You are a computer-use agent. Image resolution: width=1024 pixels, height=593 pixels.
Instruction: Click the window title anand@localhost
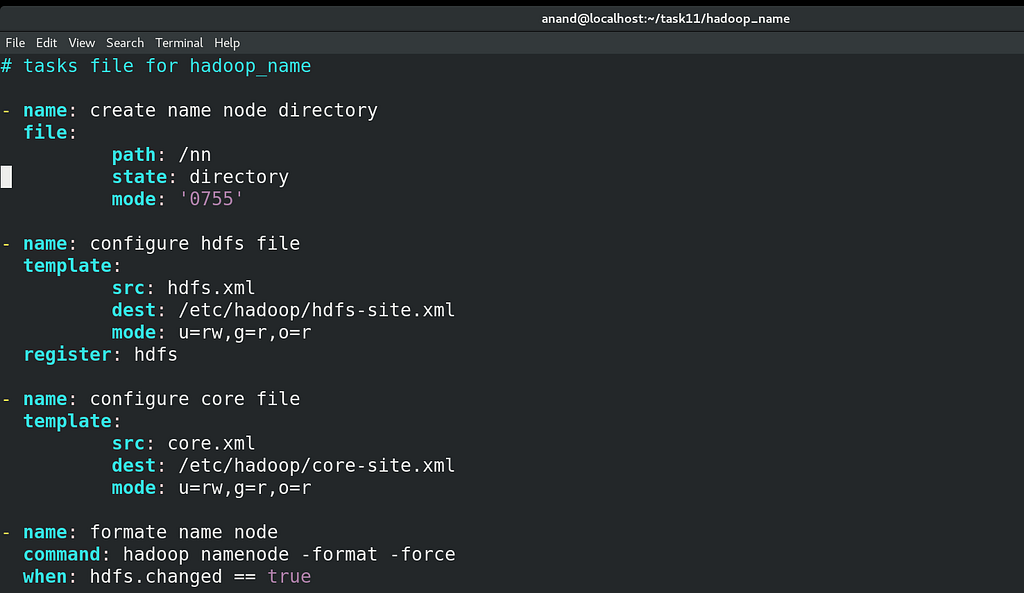point(665,19)
